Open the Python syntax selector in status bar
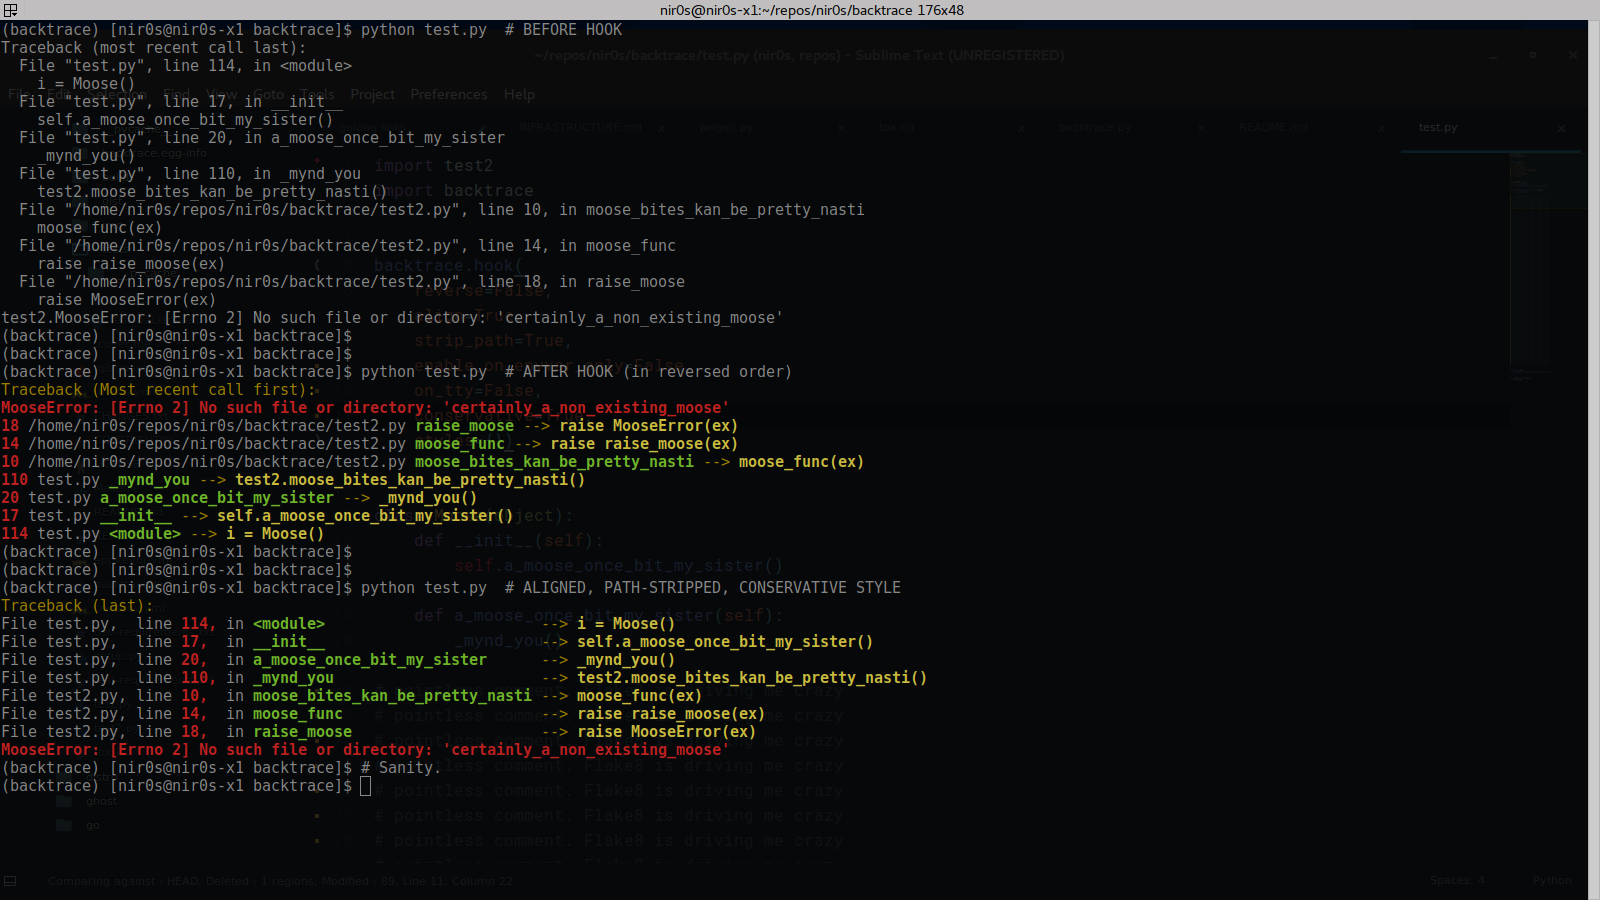The image size is (1600, 900). [x=1552, y=881]
